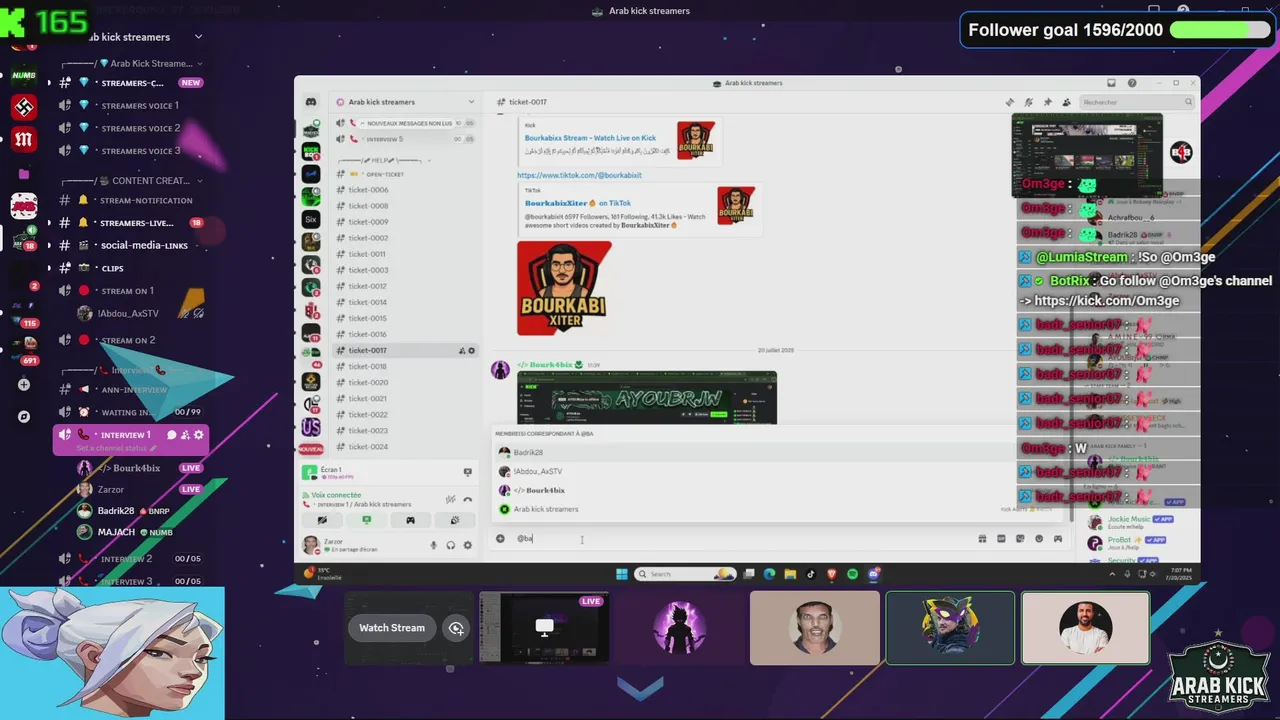The height and width of the screenshot is (720, 1280).
Task: Open the STREAMERS VOICE 1 channel
Action: pyautogui.click(x=130, y=105)
